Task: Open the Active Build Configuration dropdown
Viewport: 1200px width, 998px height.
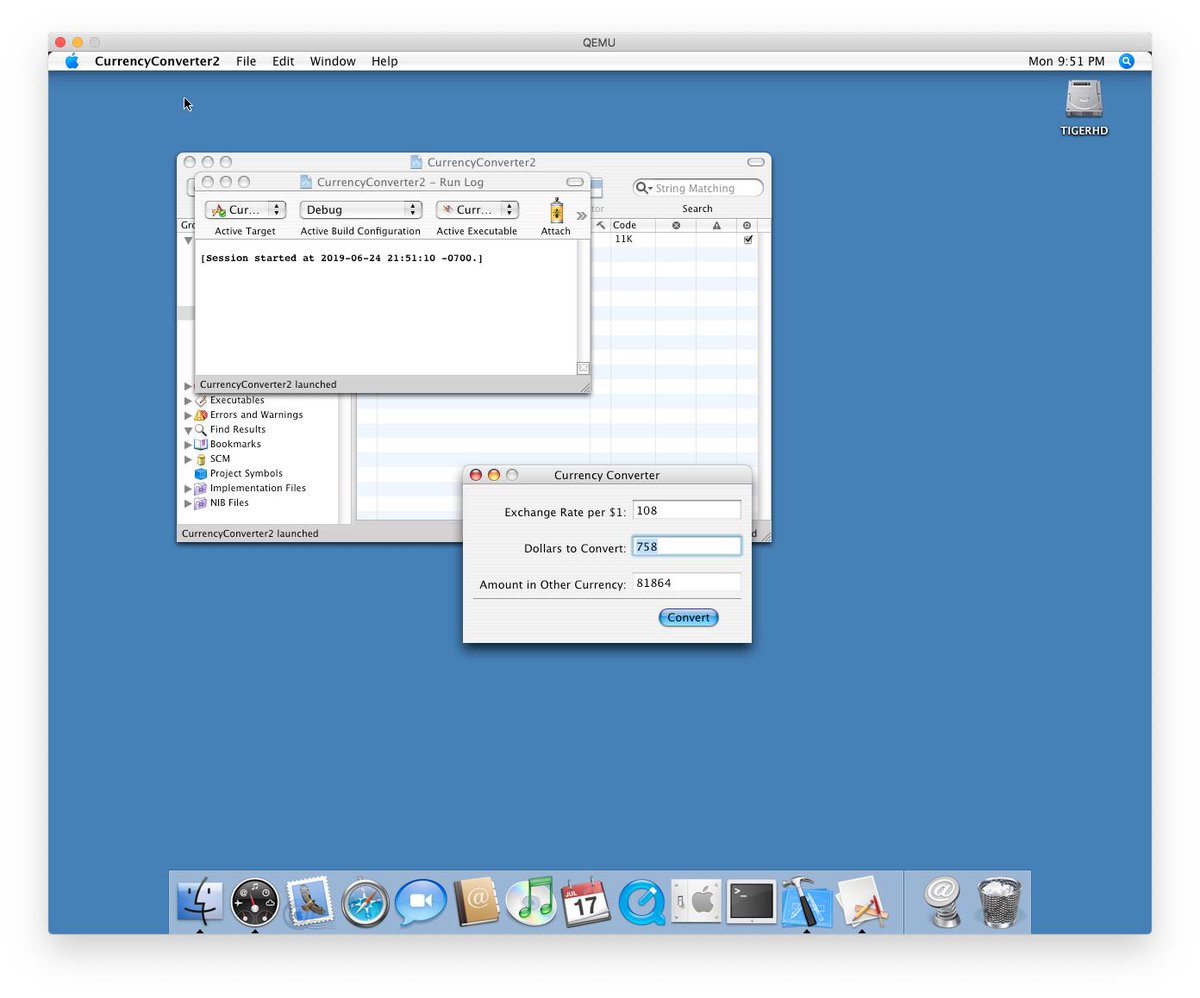Action: point(360,209)
